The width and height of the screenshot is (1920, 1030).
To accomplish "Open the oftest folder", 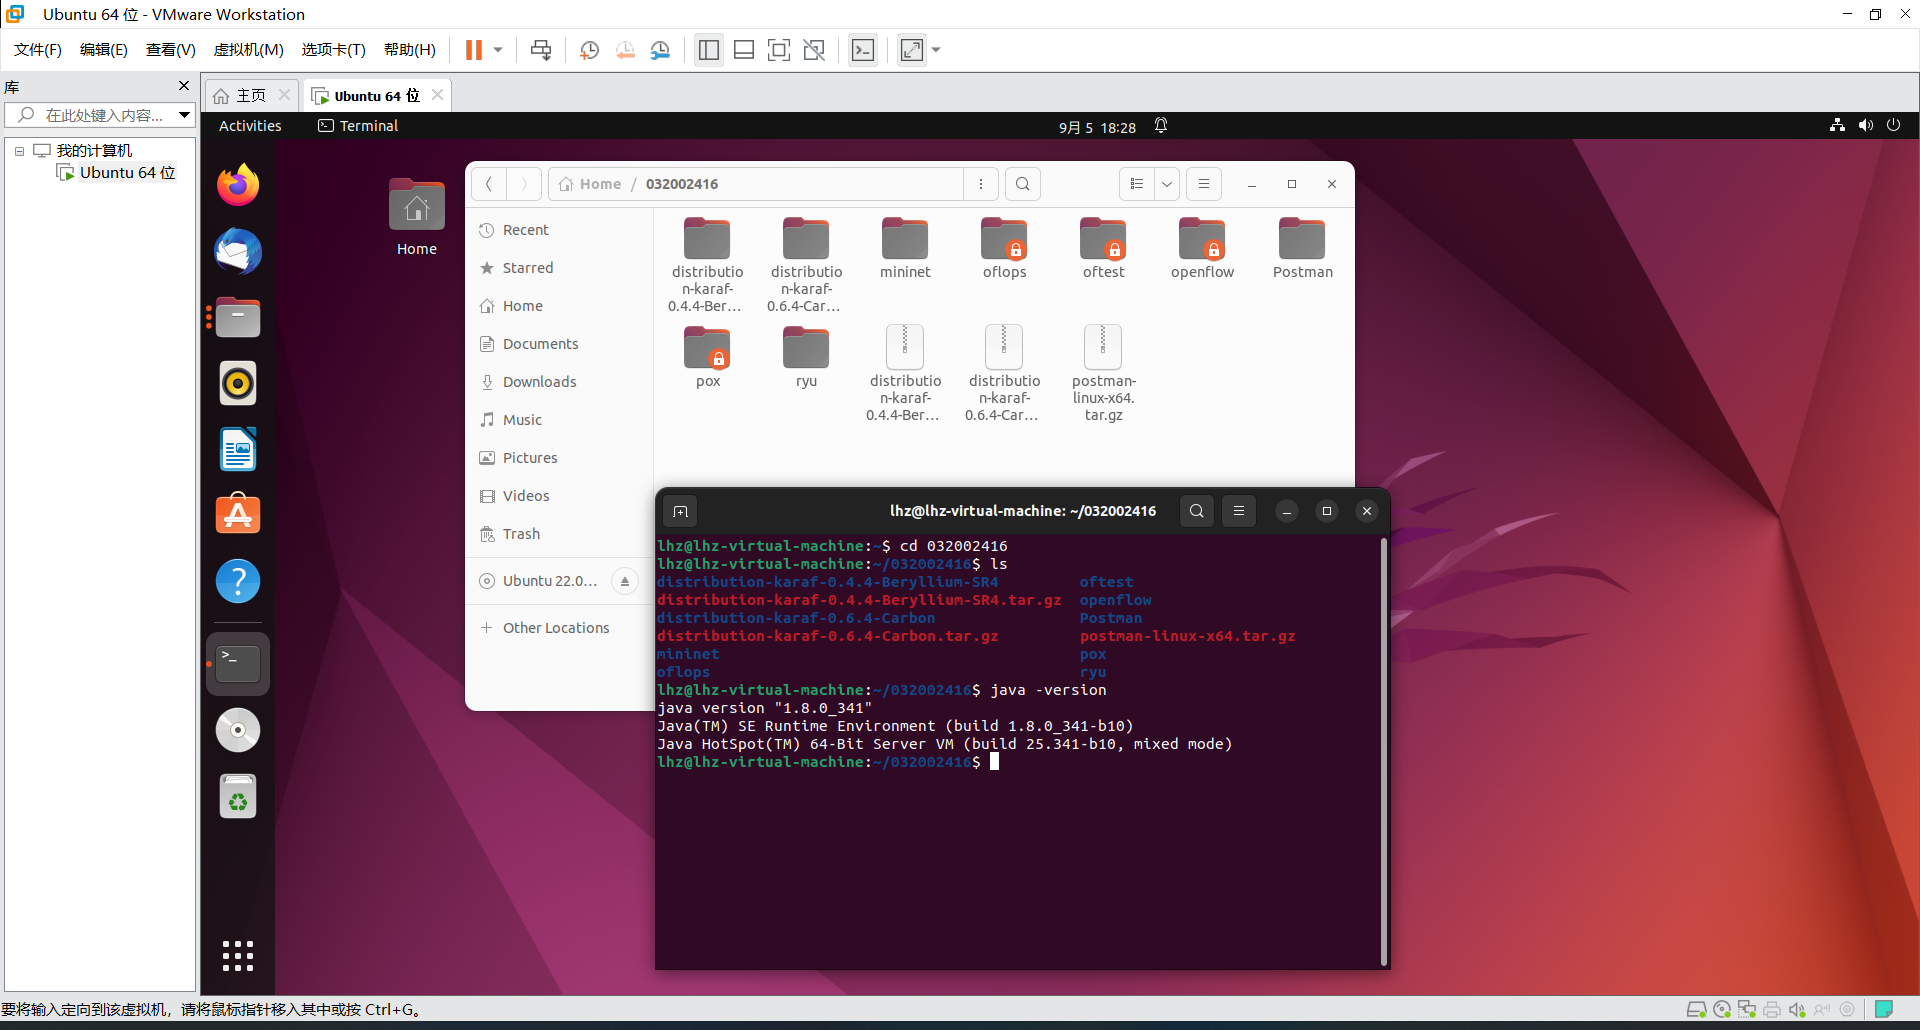I will [x=1103, y=248].
